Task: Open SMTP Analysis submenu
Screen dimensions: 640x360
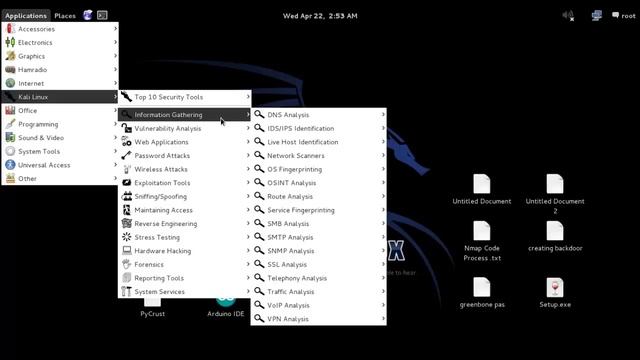Action: click(x=318, y=237)
